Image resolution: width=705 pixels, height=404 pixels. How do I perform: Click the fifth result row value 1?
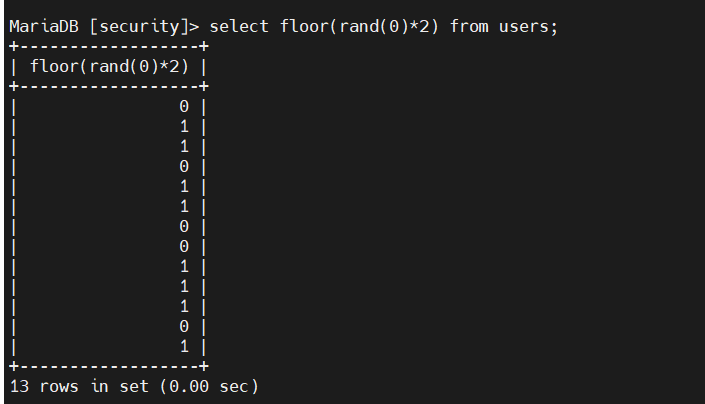point(184,186)
